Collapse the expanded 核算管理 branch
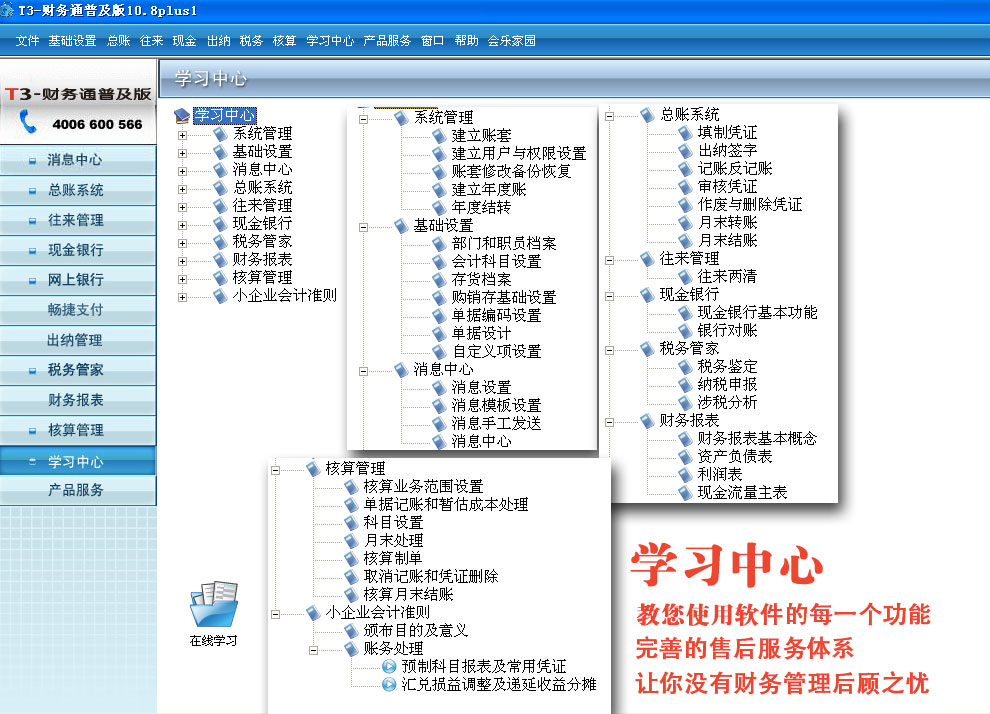The height and width of the screenshot is (714, 990). [x=275, y=470]
